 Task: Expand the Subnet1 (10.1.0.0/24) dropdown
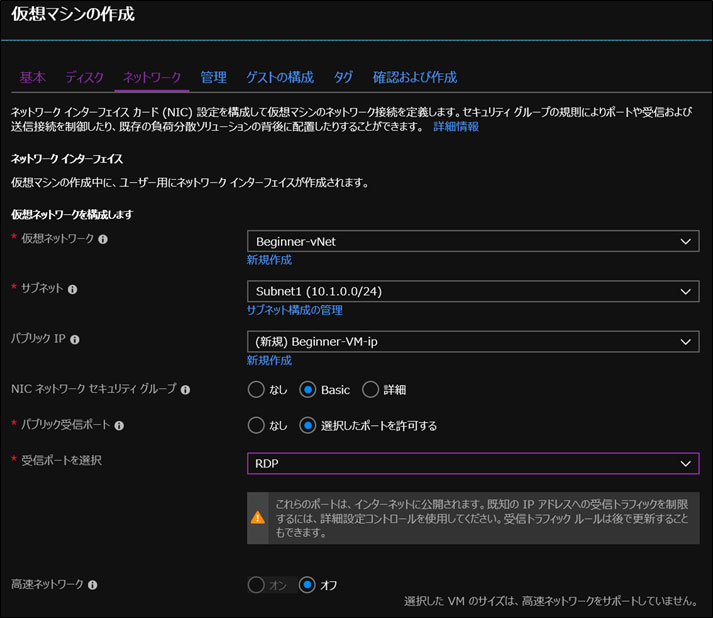[x=472, y=291]
